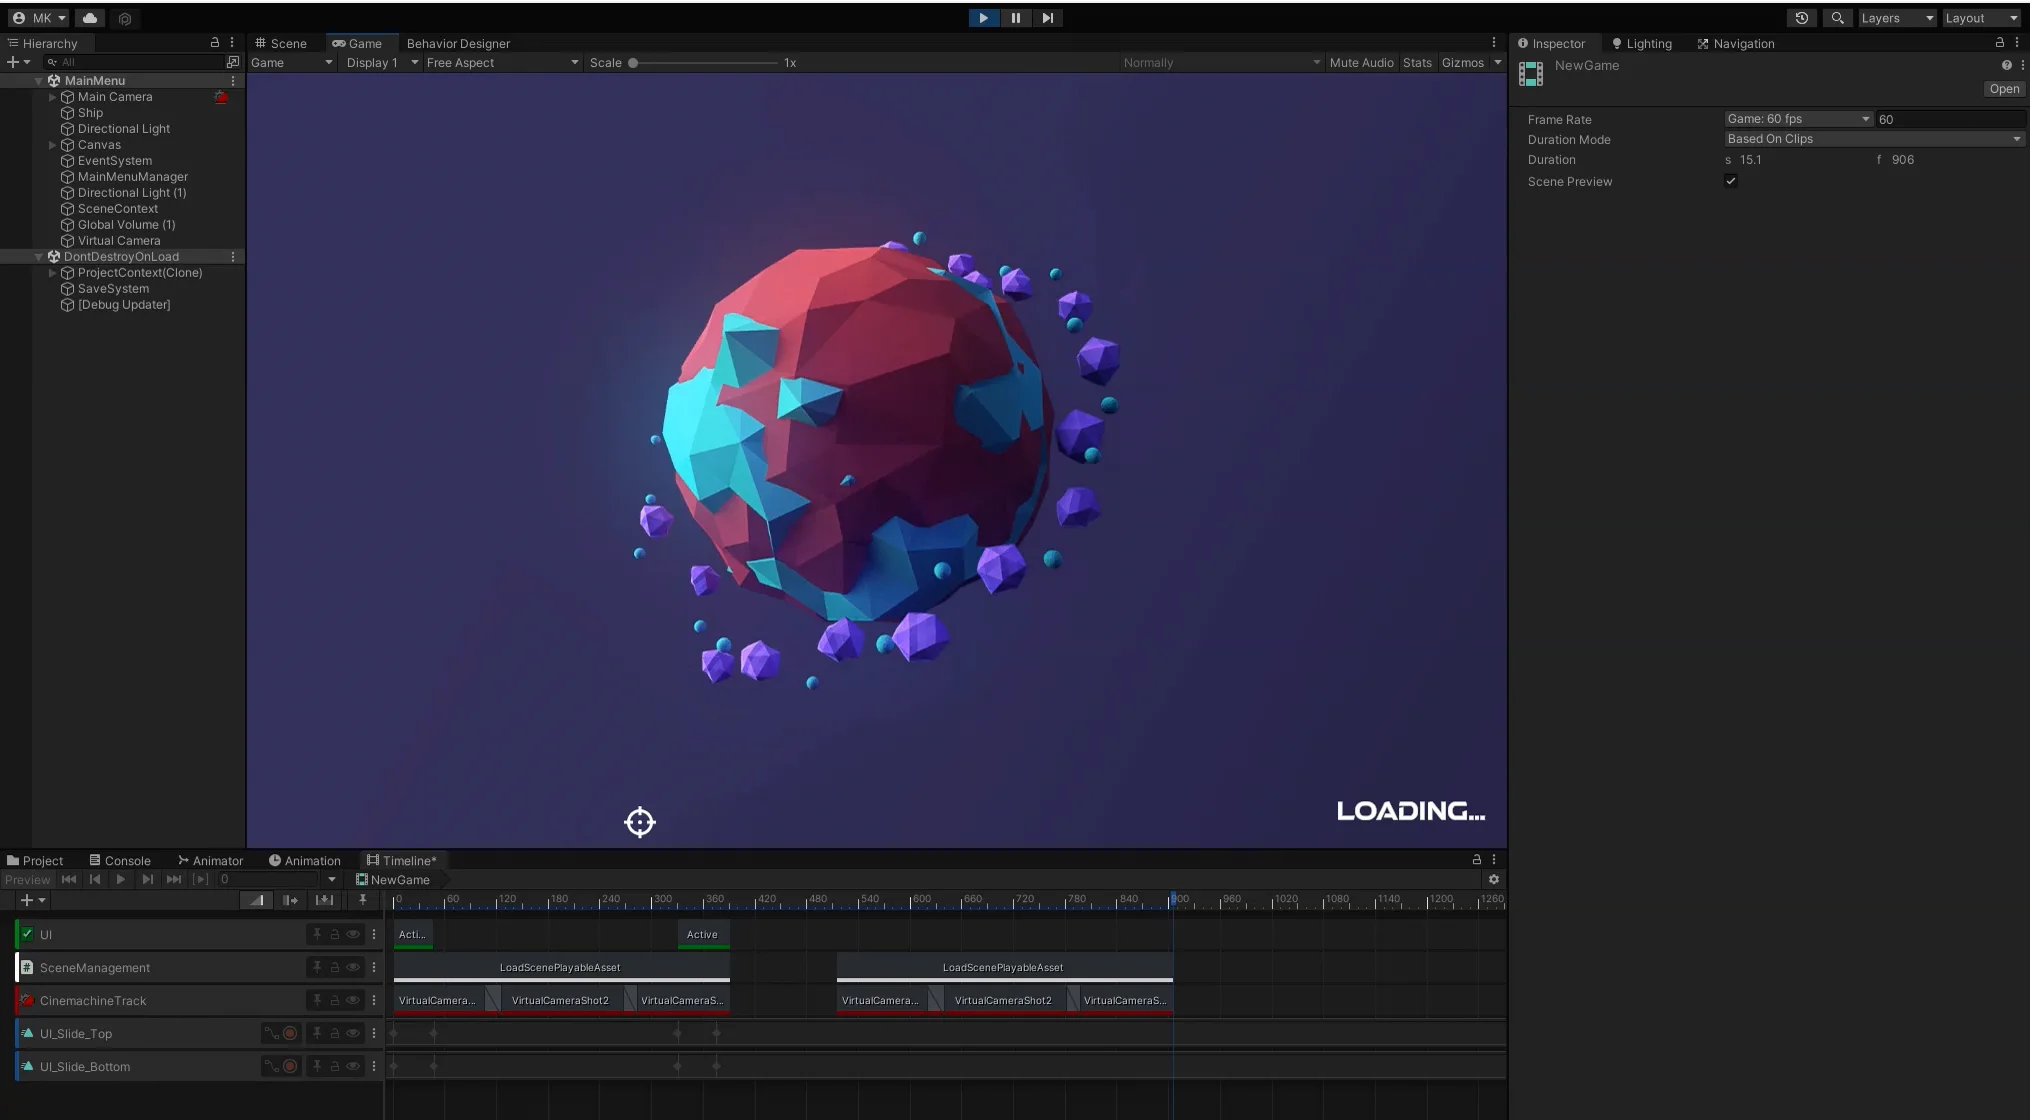Expand the Canvas object in Hierarchy

point(53,145)
